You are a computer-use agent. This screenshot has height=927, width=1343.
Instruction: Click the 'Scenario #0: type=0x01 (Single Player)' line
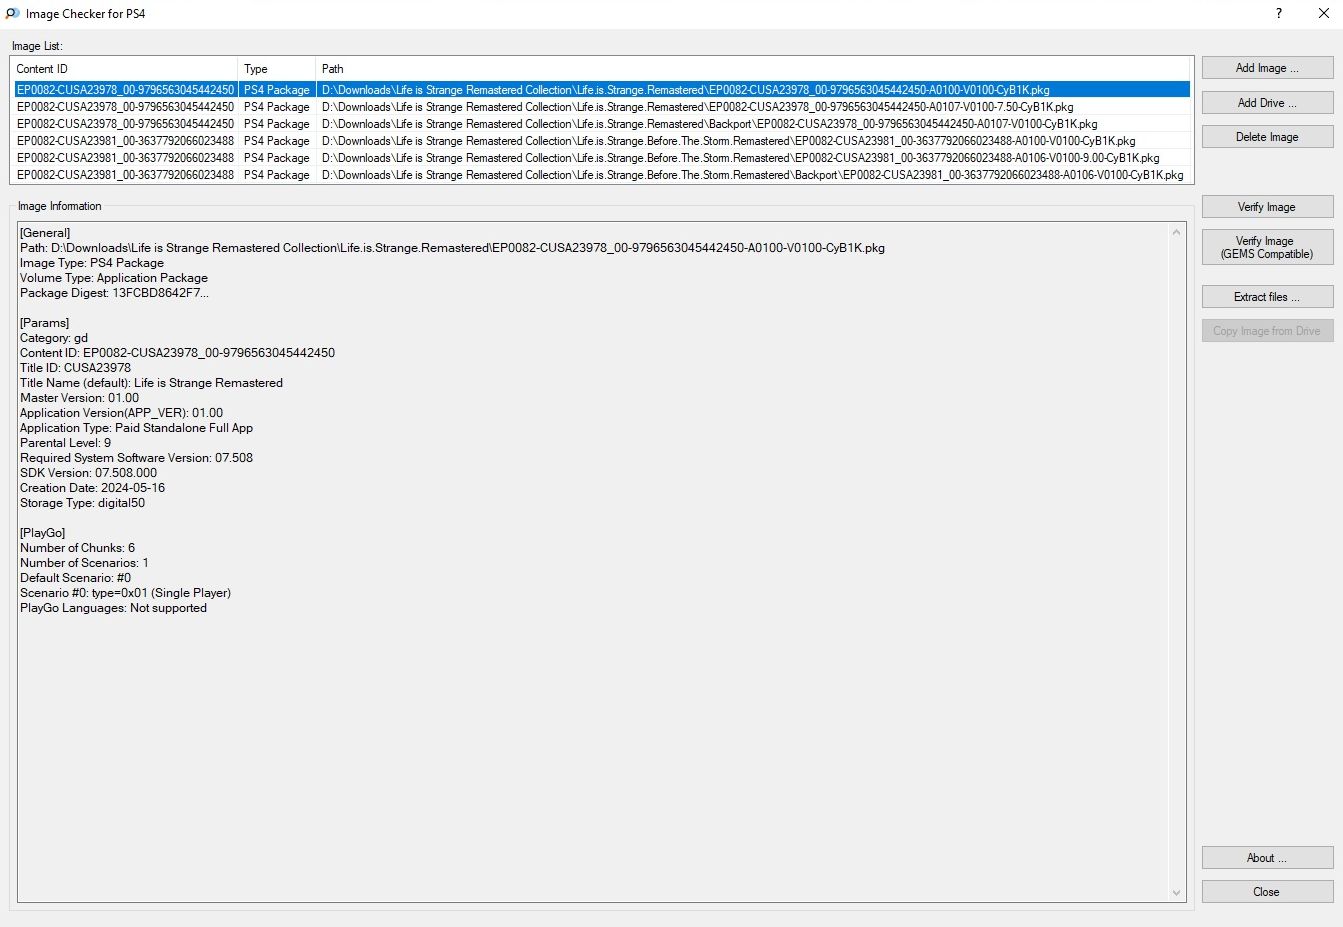click(x=126, y=593)
